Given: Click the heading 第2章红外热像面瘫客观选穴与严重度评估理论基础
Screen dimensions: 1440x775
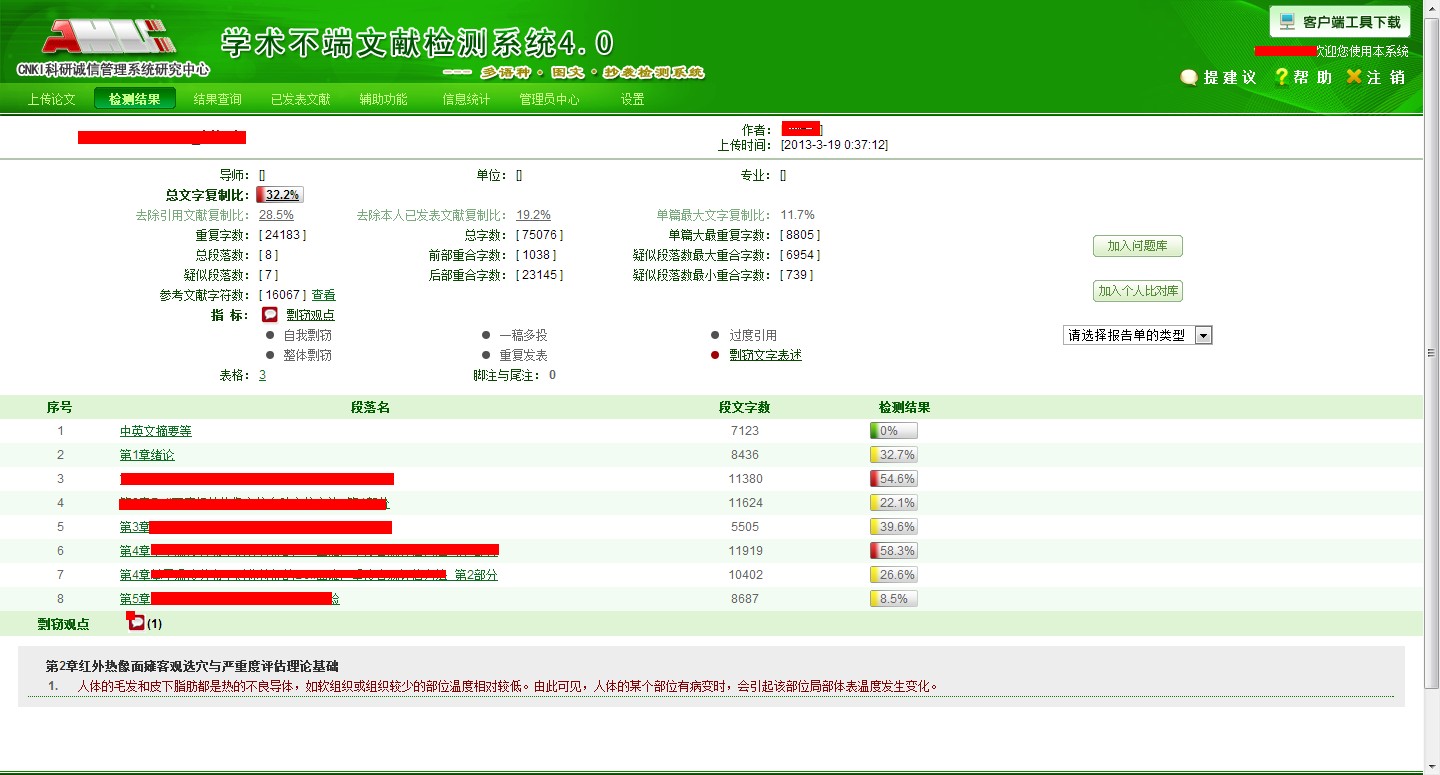Looking at the screenshot, I should pyautogui.click(x=192, y=666).
